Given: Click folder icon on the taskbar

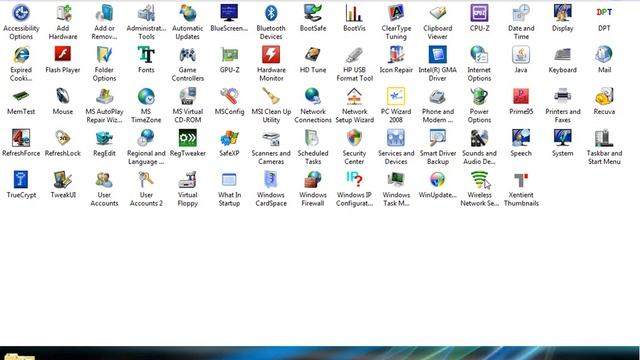Looking at the screenshot, I should pos(20,357).
